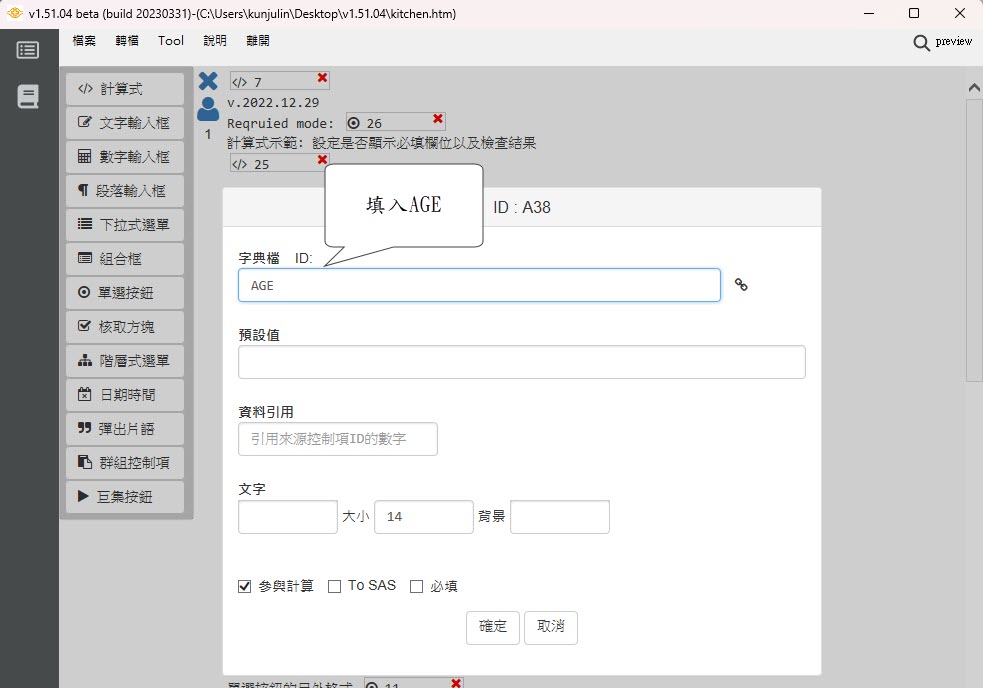983x688 pixels.
Task: Add a 下拉式選單 dropdown control
Action: pyautogui.click(x=125, y=225)
